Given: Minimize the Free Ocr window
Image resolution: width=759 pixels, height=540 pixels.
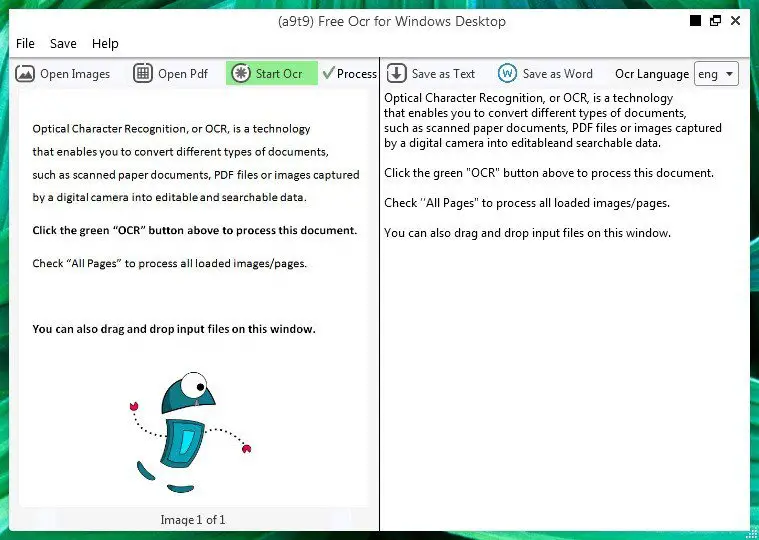Looking at the screenshot, I should point(696,21).
